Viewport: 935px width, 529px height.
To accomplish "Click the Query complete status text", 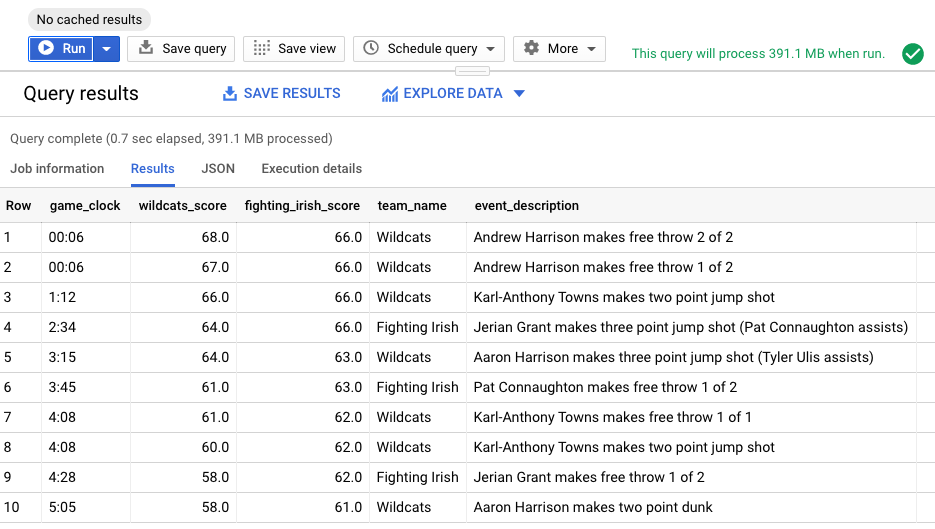I will (x=171, y=138).
